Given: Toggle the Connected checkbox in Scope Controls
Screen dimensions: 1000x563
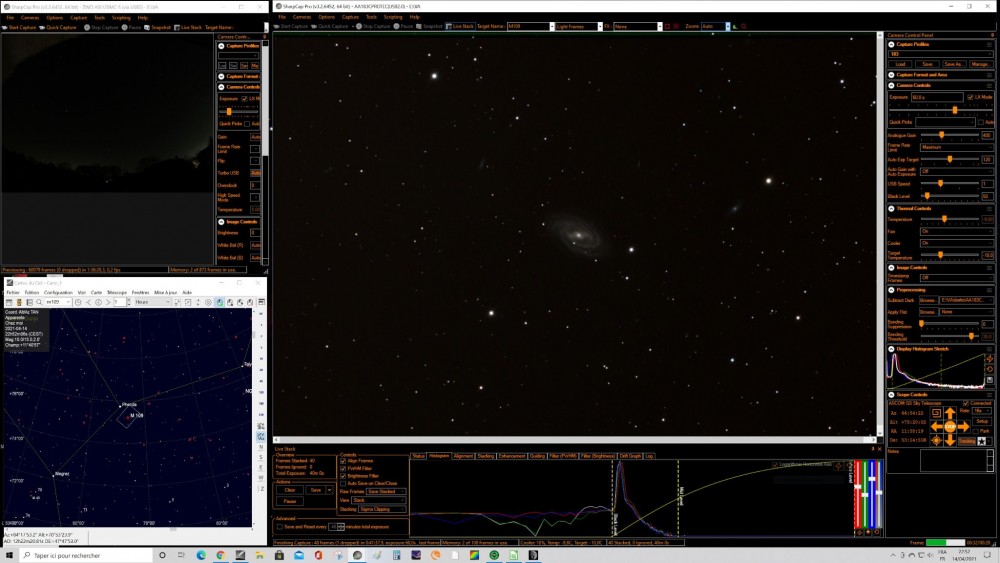Looking at the screenshot, I should click(966, 404).
